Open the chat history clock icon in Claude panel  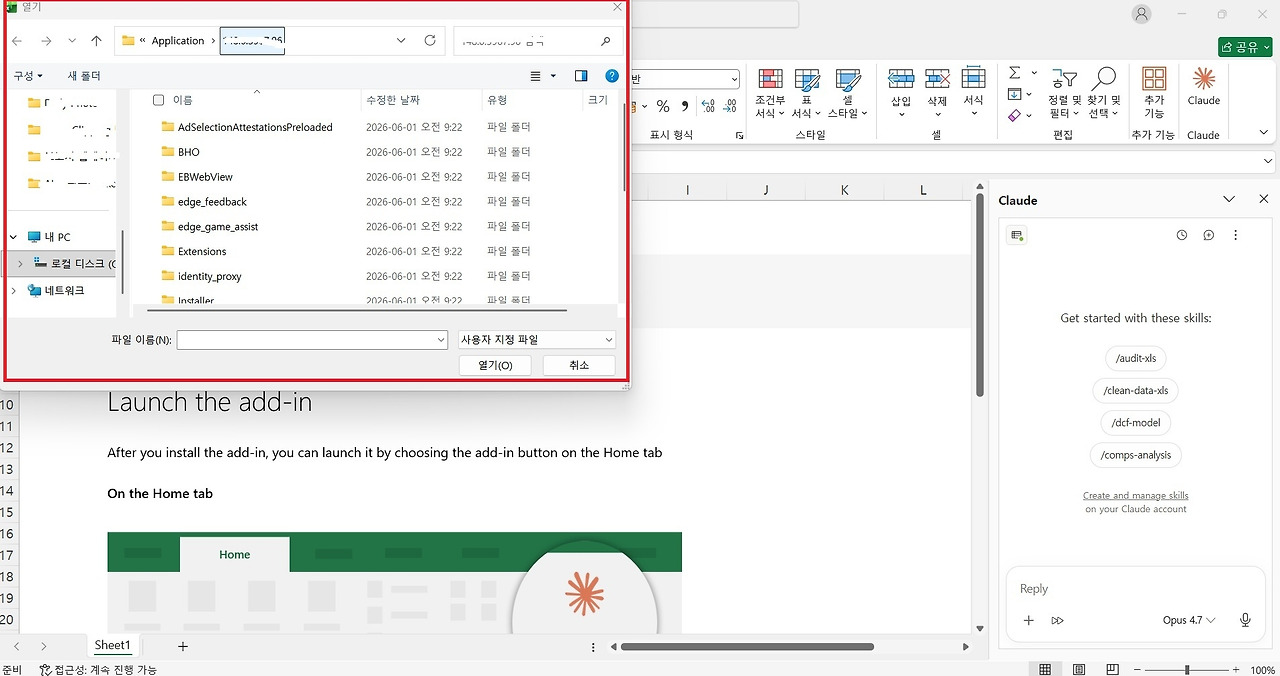pos(1182,235)
